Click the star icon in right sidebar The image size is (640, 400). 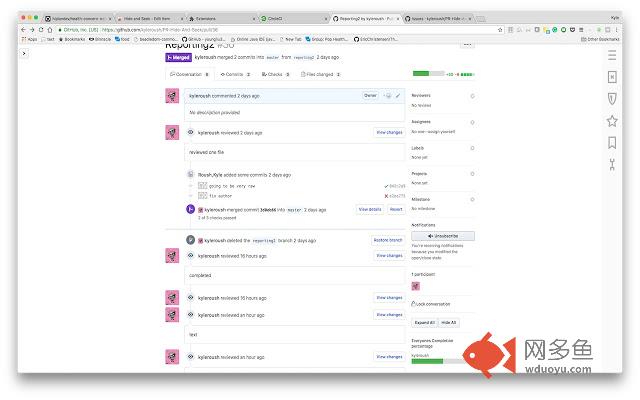coord(612,121)
